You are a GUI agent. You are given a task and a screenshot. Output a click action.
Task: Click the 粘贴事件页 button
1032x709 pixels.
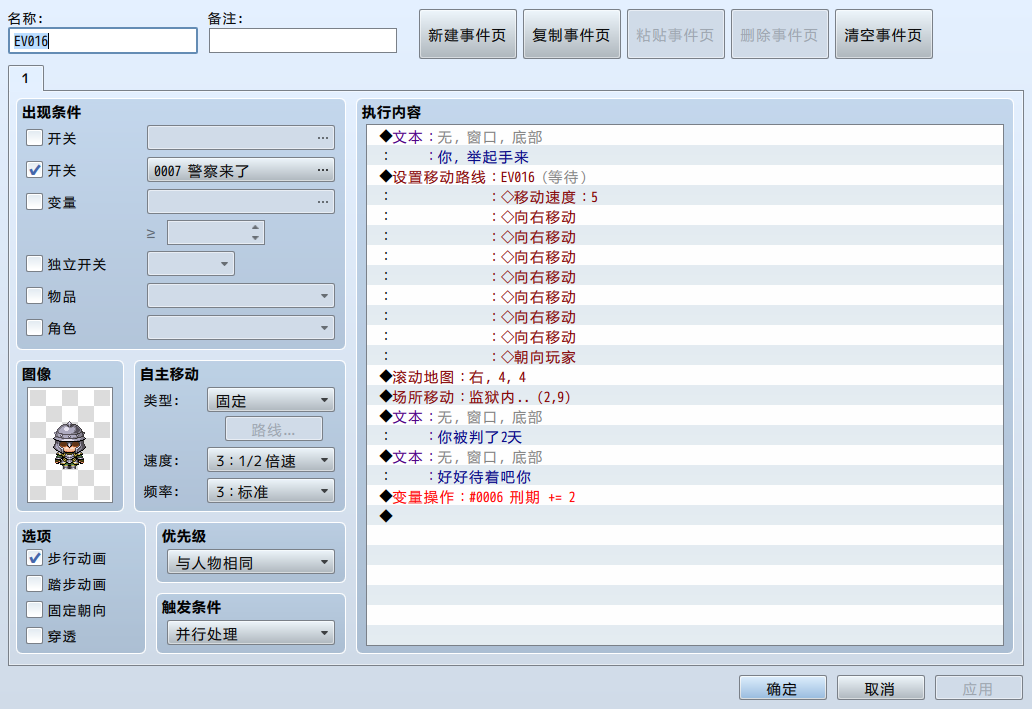coord(675,34)
